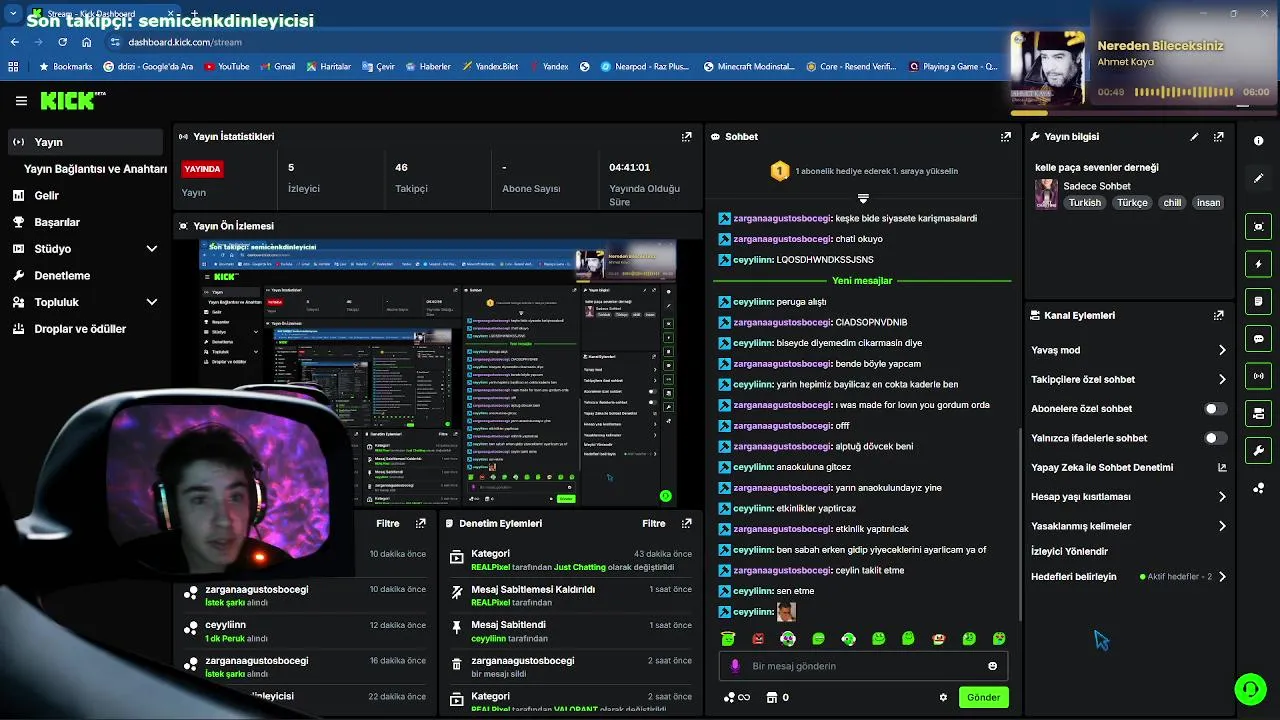Open the YouTube bookmark
Image resolution: width=1280 pixels, height=720 pixels.
tap(226, 67)
